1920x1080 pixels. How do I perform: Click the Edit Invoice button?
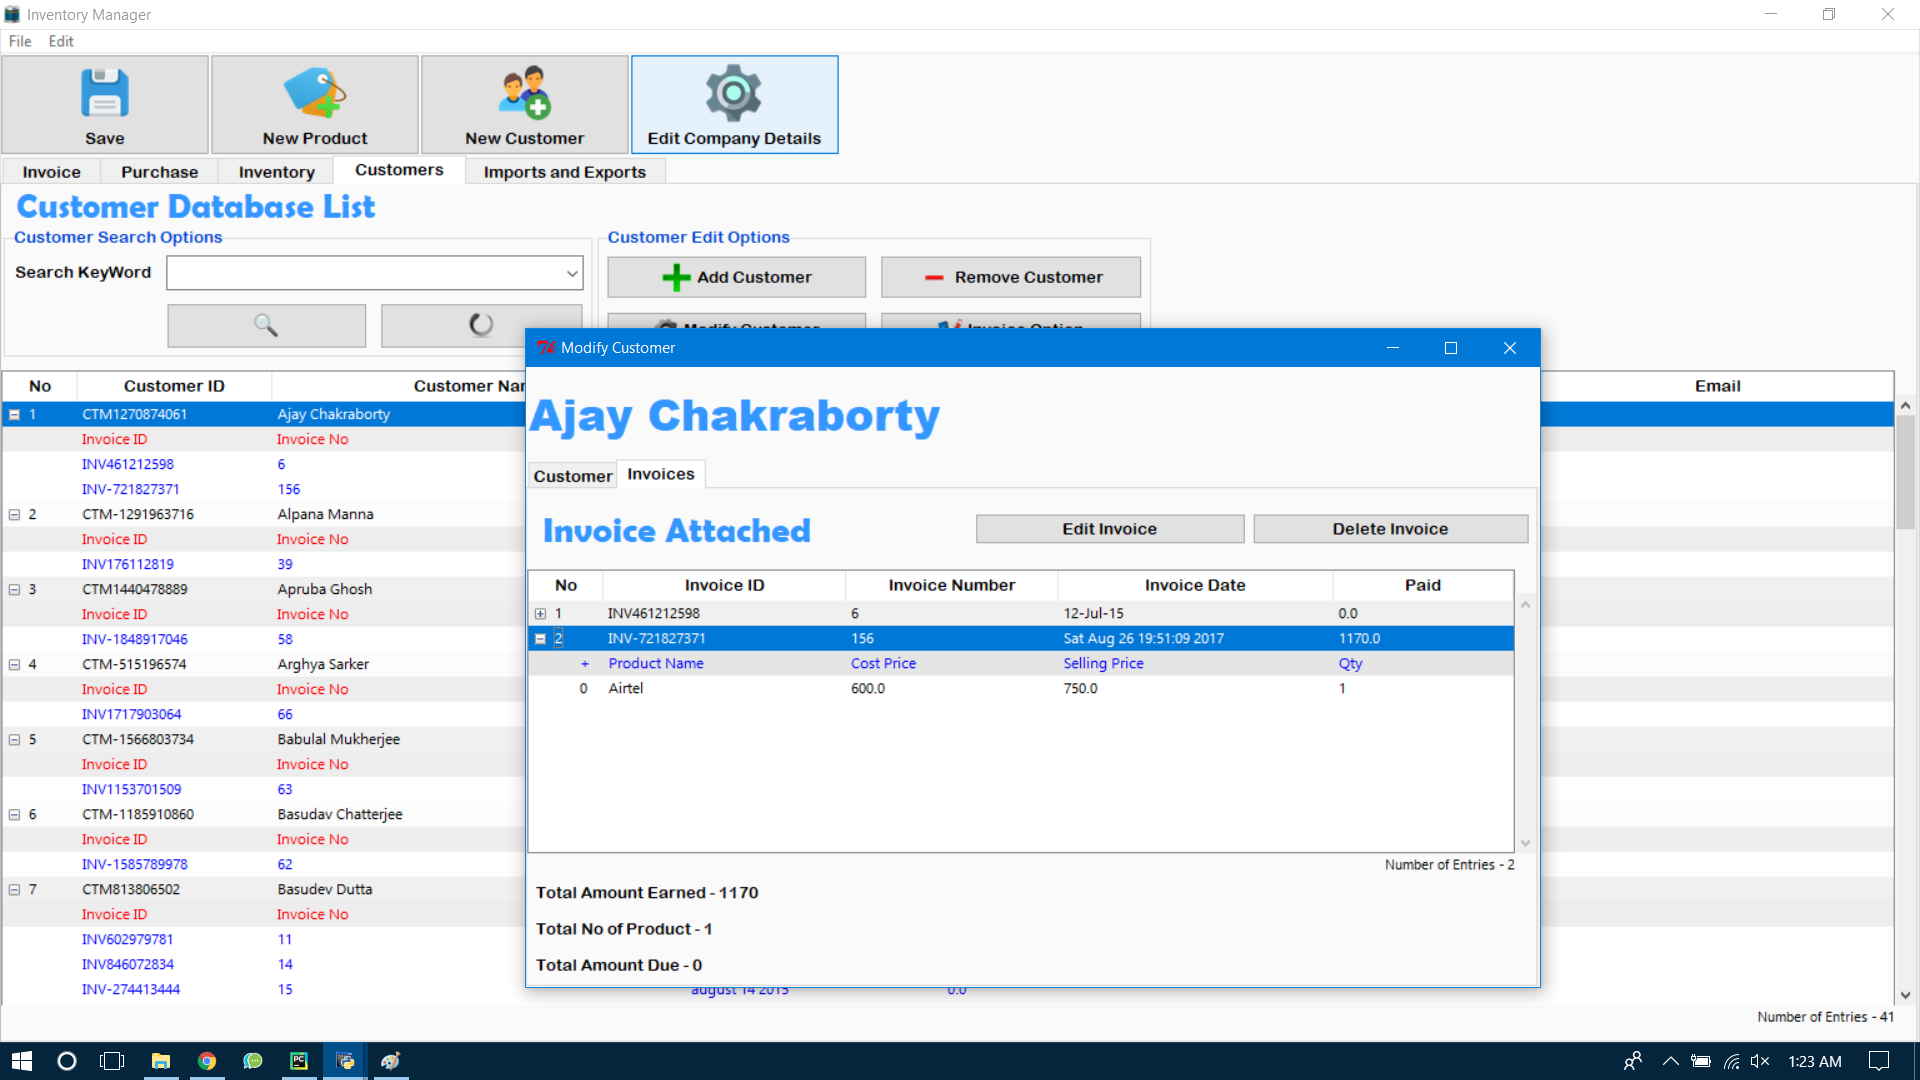click(x=1109, y=529)
